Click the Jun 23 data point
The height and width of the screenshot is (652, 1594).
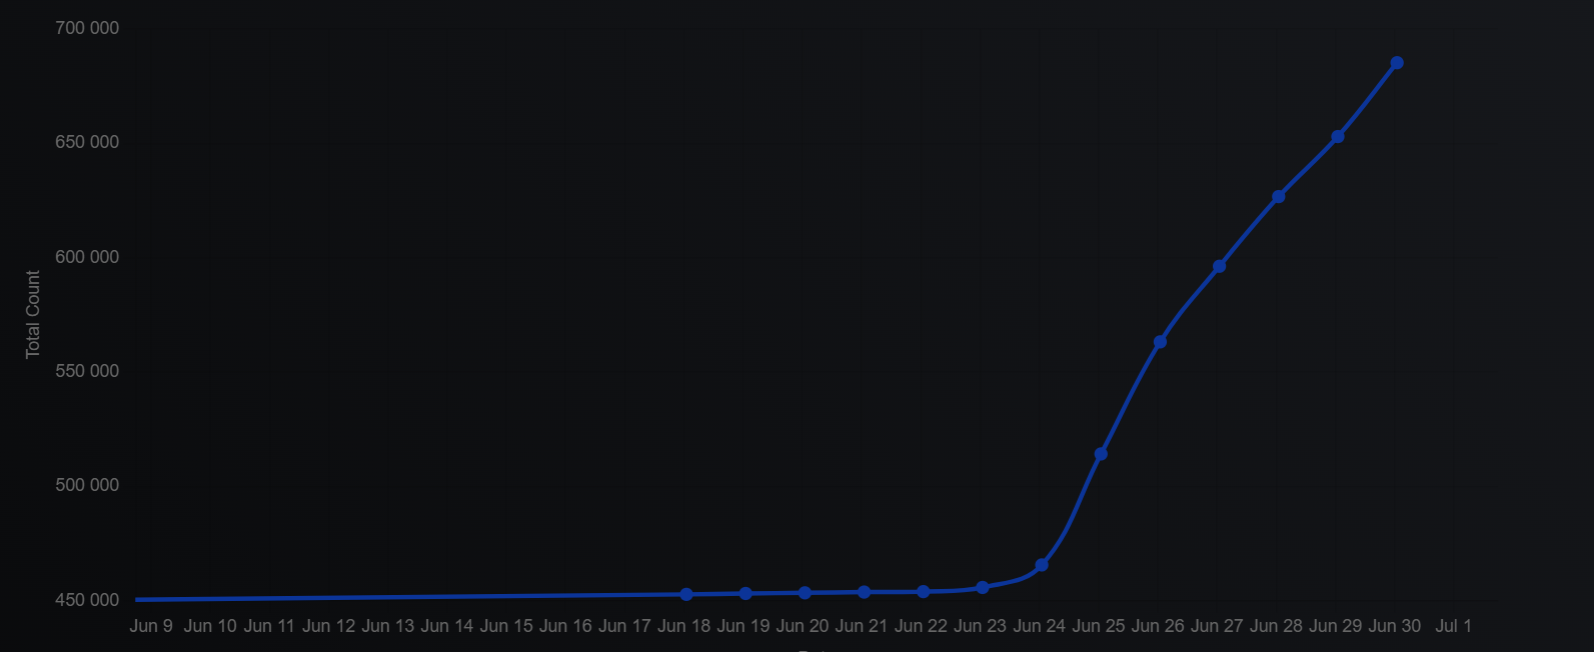982,588
